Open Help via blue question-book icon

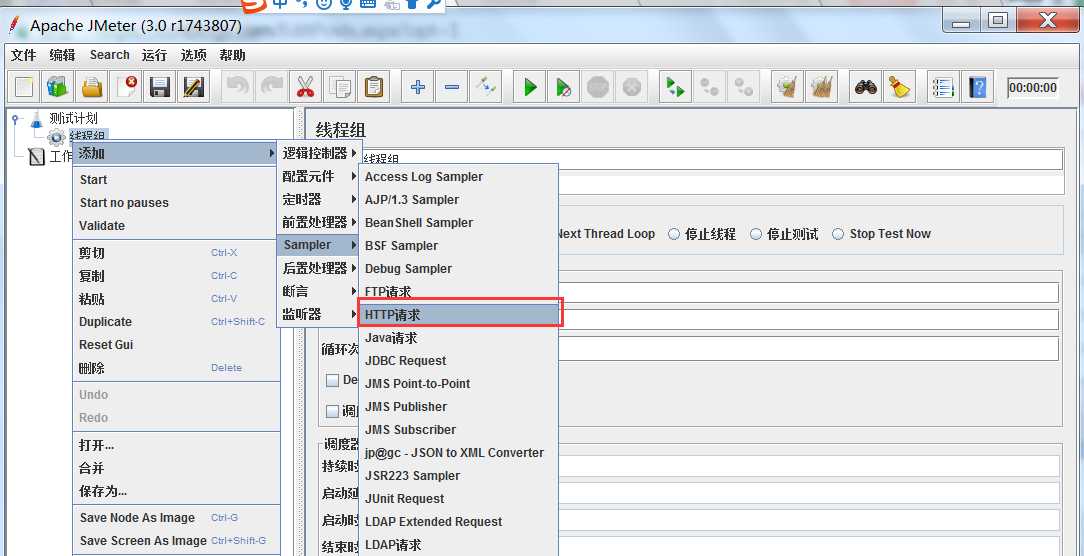pos(977,87)
